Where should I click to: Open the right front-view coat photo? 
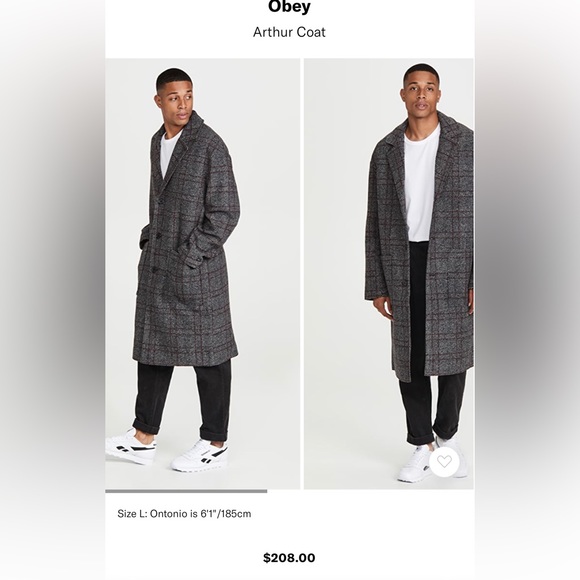point(389,274)
